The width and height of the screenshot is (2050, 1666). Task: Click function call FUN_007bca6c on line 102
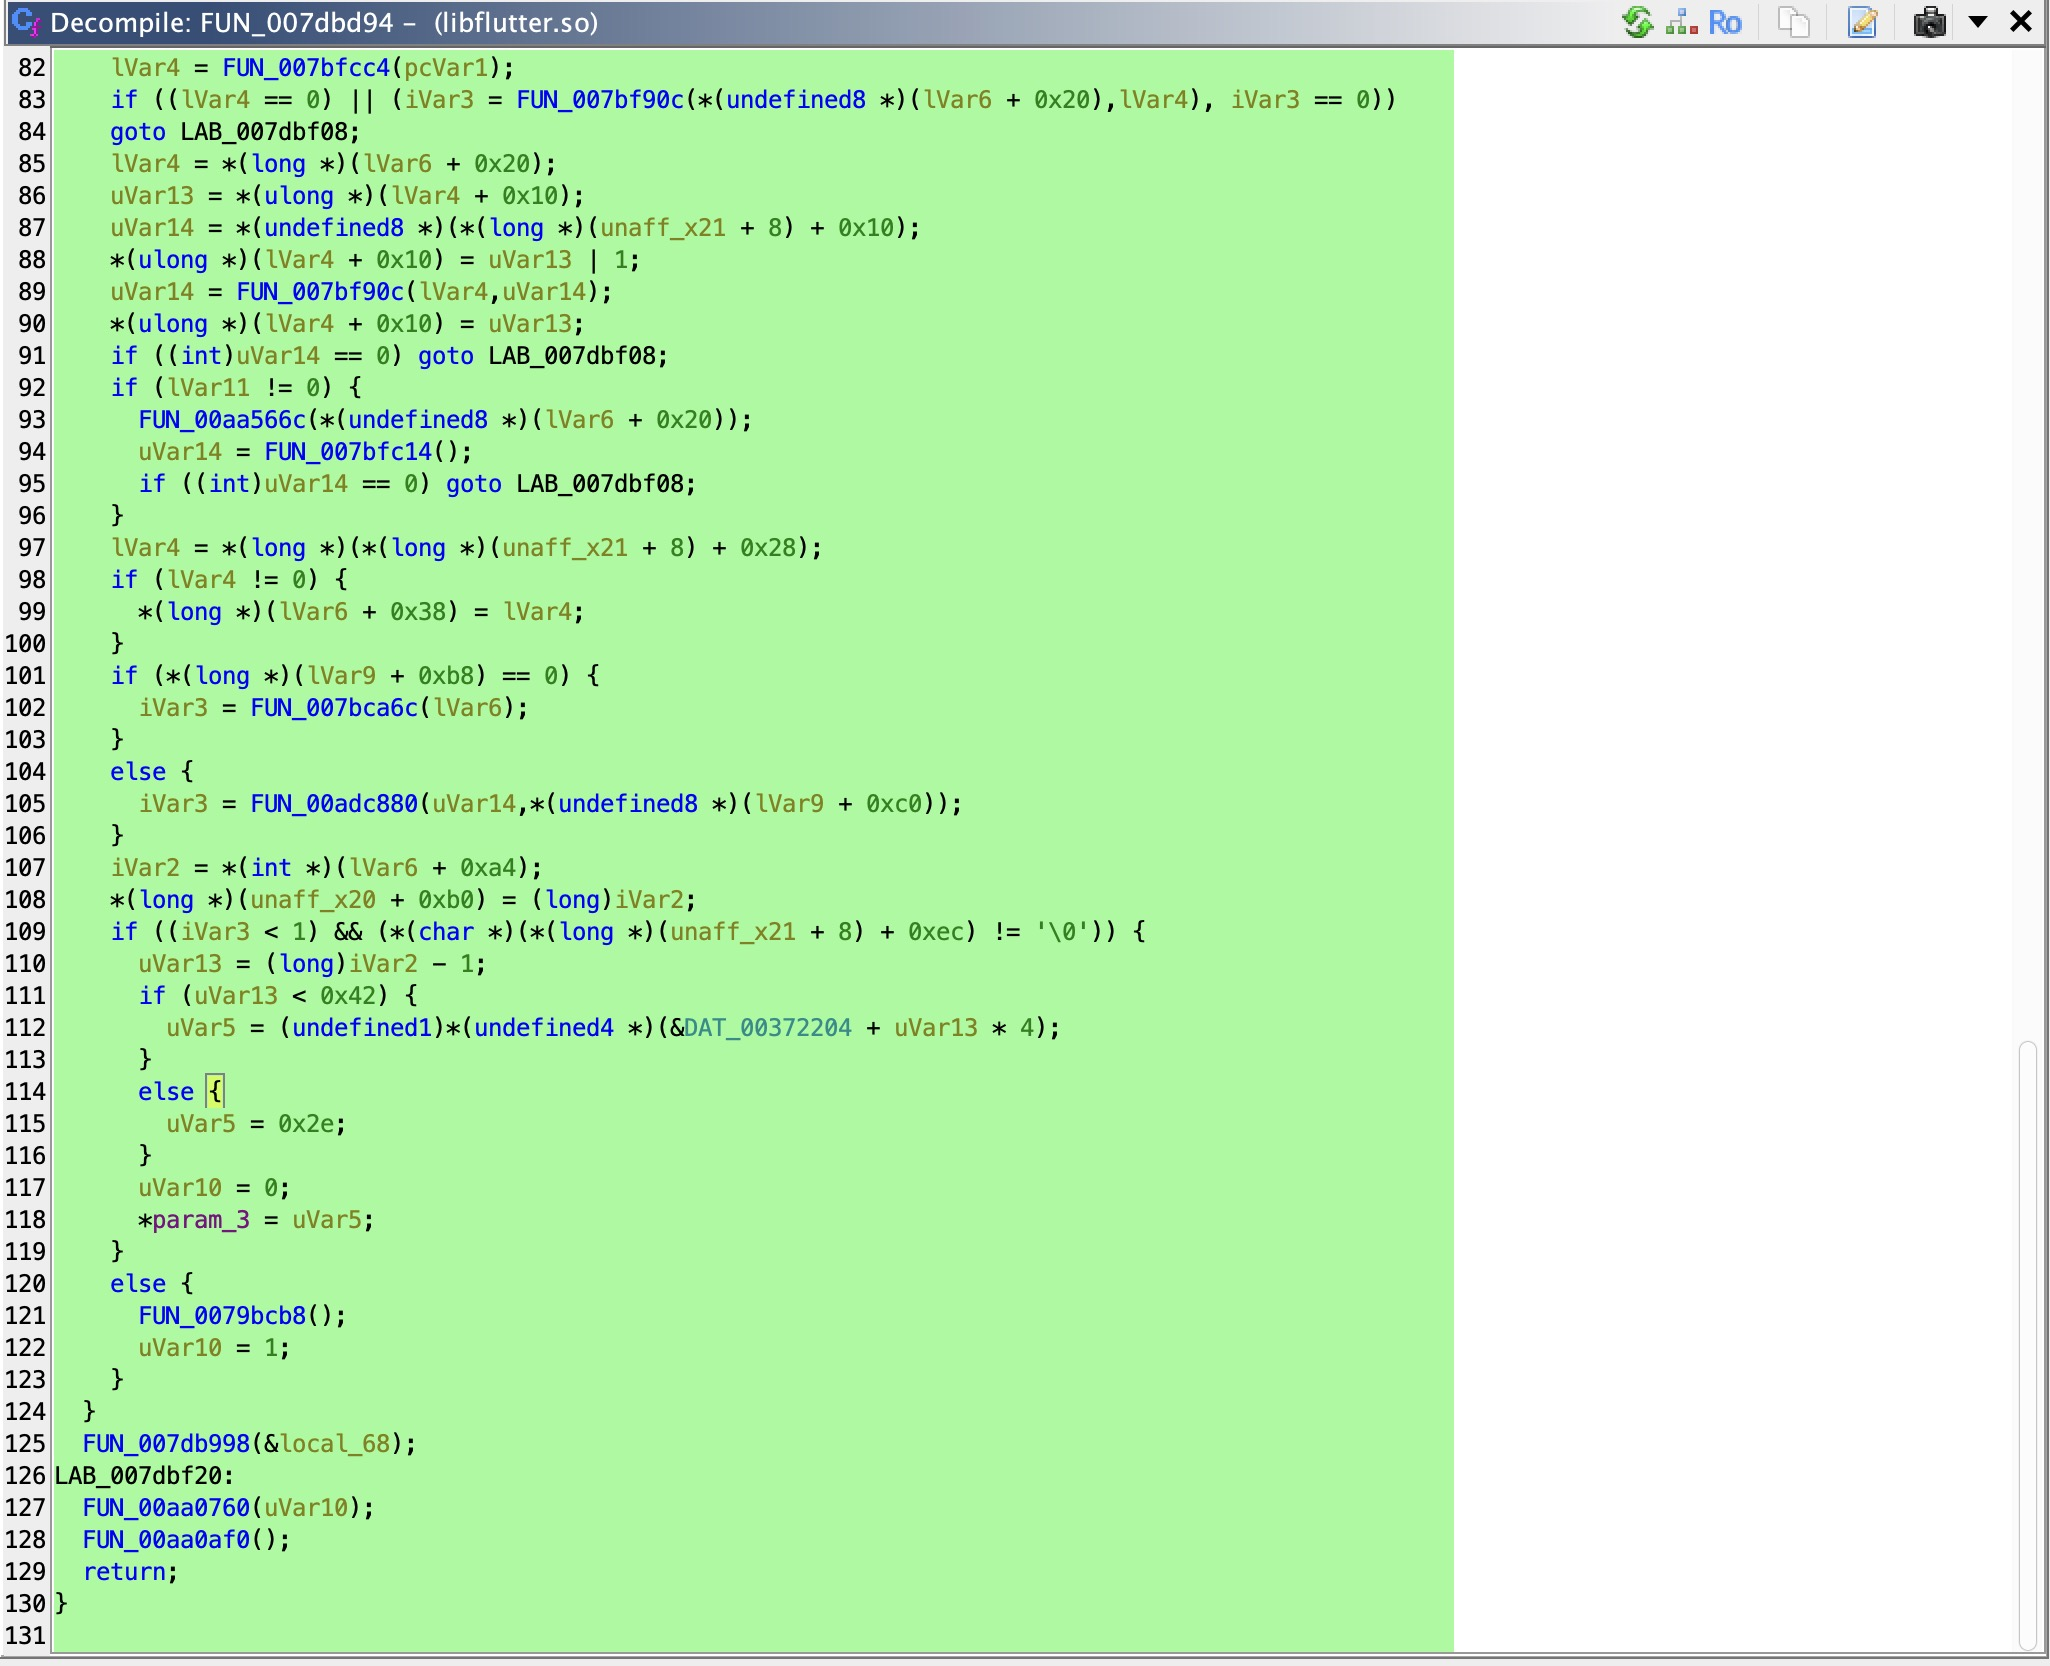pyautogui.click(x=334, y=708)
